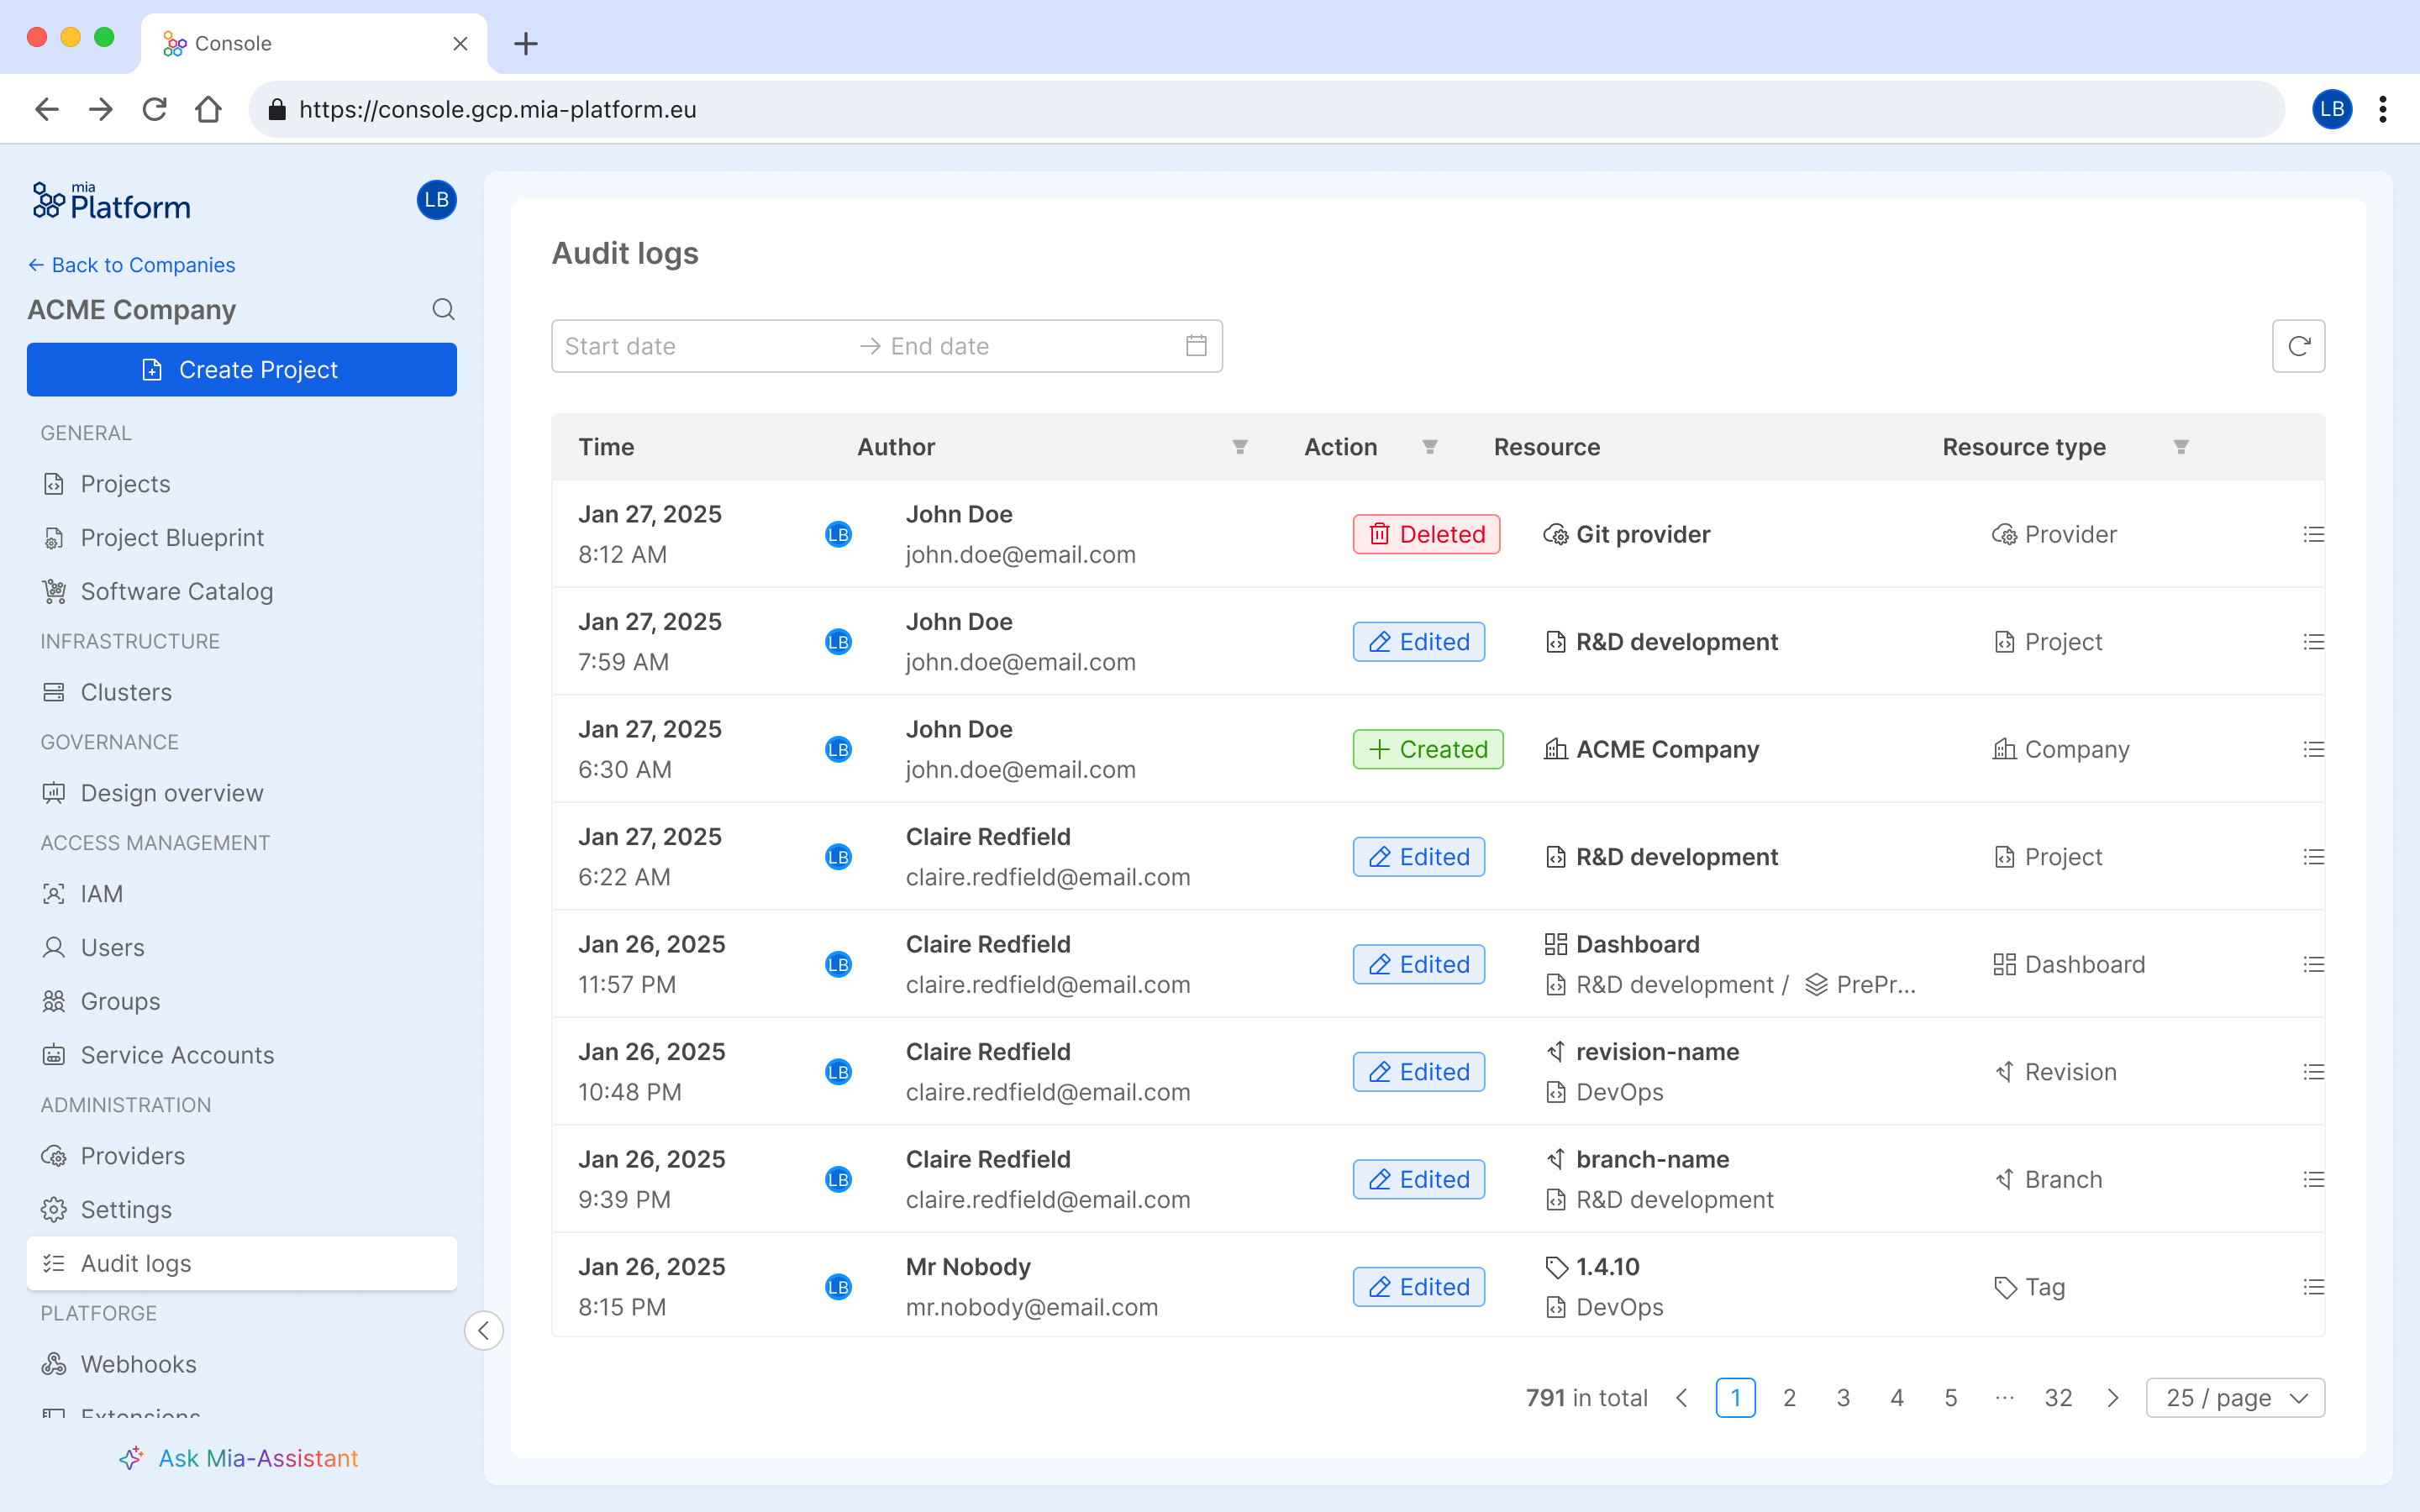View details of the Git provider deletion row
Image resolution: width=2420 pixels, height=1512 pixels.
pos(2316,534)
